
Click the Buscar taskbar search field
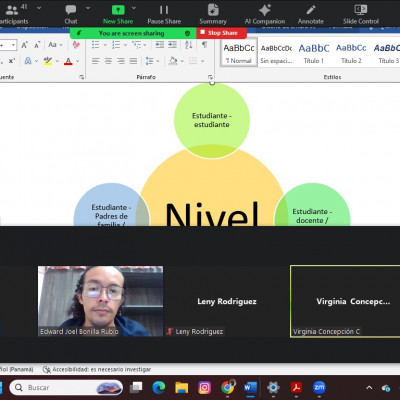66,388
